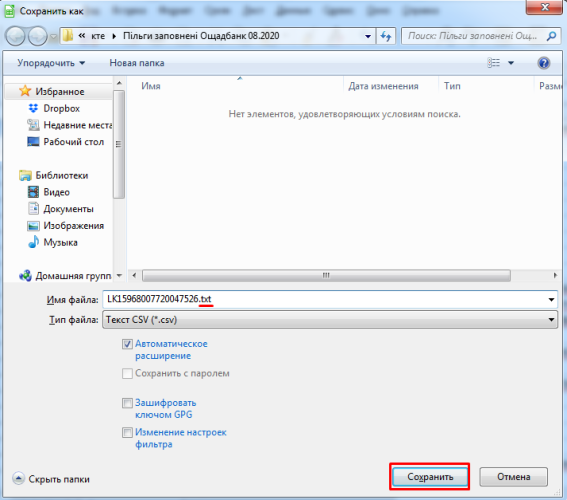Click Новая папка in the toolbar
This screenshot has height=500, width=567.
[137, 63]
